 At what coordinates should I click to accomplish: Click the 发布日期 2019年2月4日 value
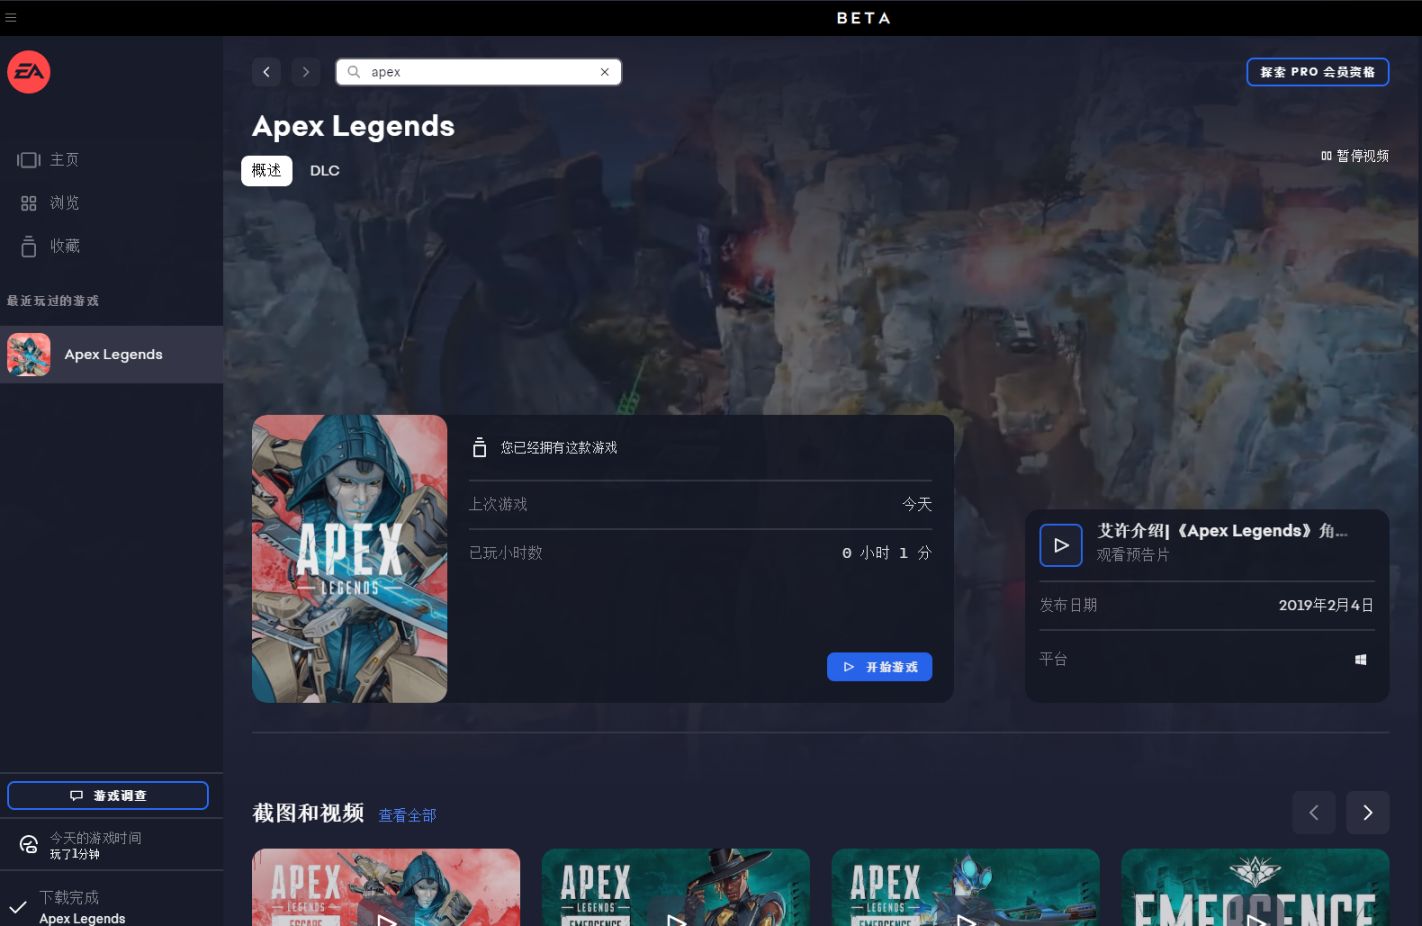tap(1326, 605)
